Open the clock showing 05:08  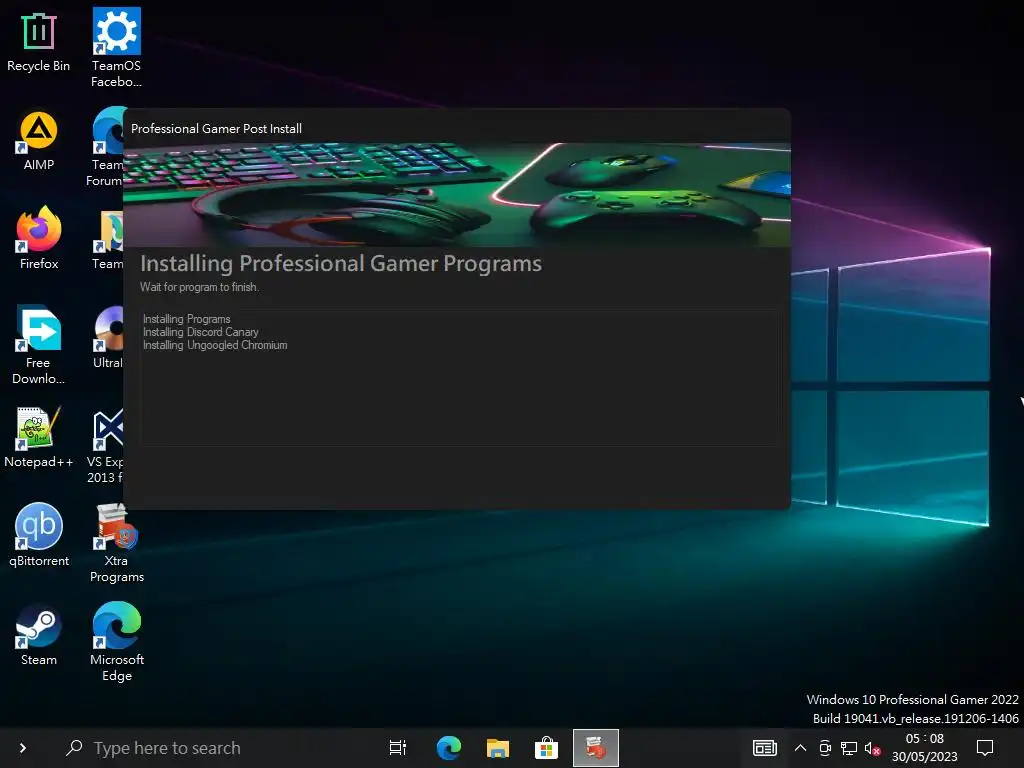coord(924,748)
